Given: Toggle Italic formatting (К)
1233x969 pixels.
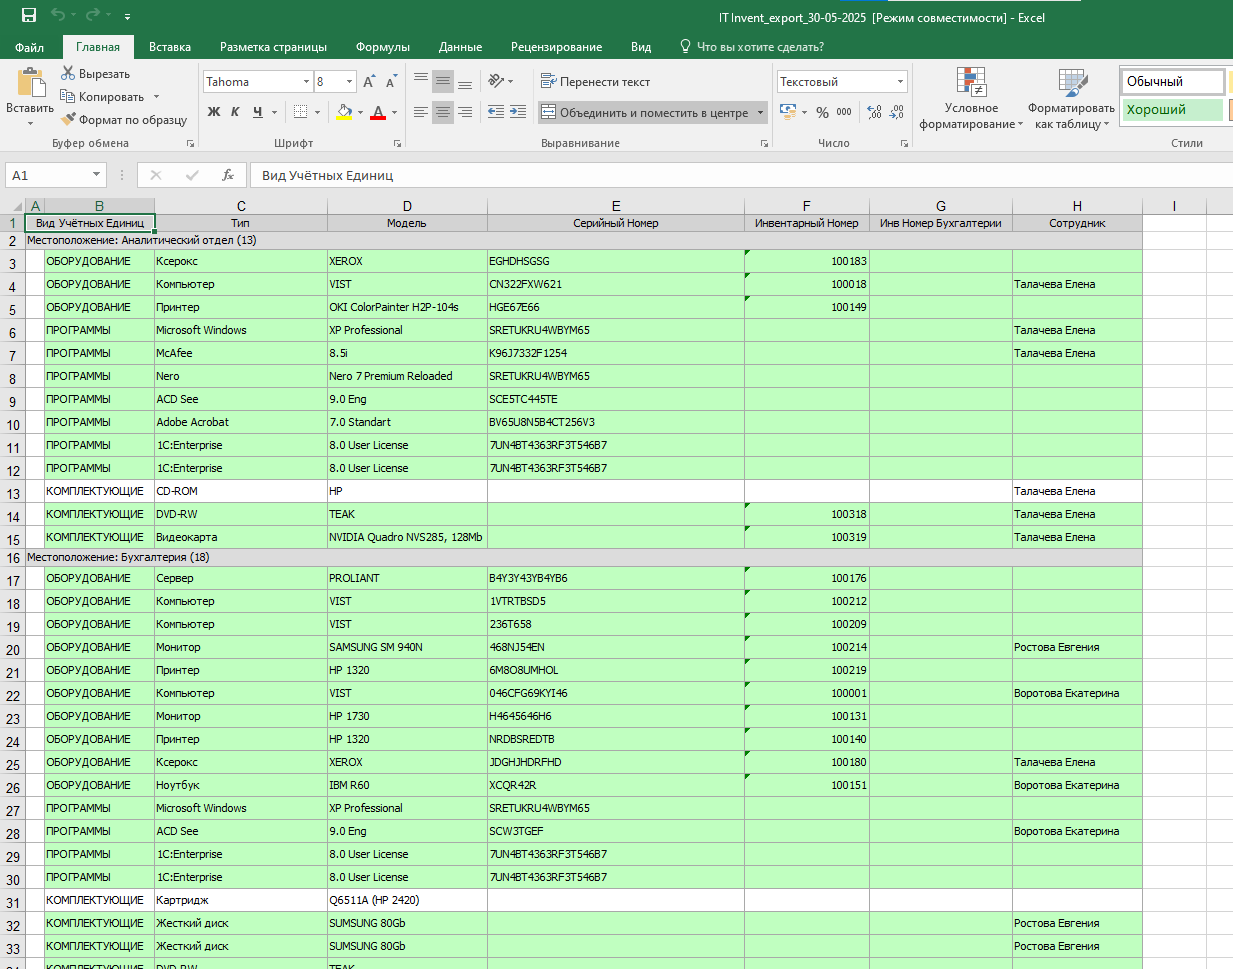Looking at the screenshot, I should [235, 112].
